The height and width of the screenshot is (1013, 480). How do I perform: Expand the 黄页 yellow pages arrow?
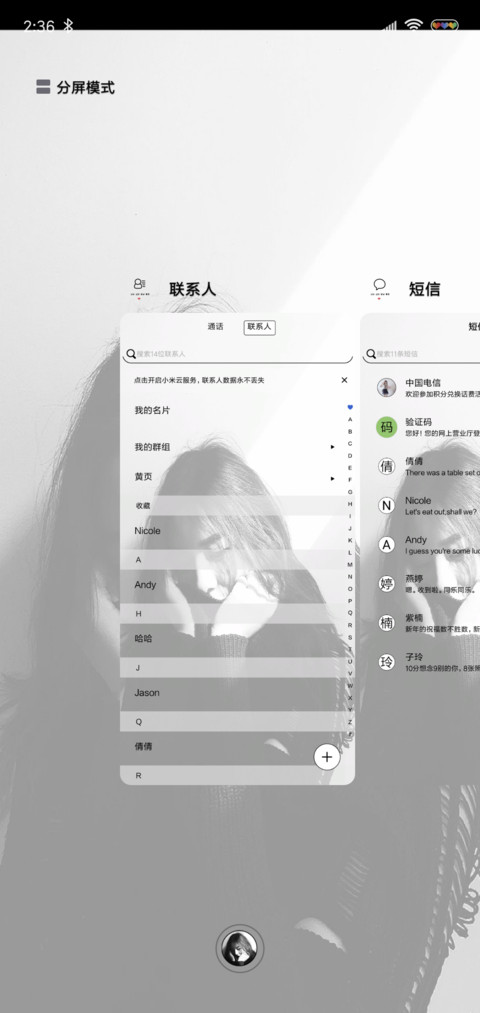point(333,479)
